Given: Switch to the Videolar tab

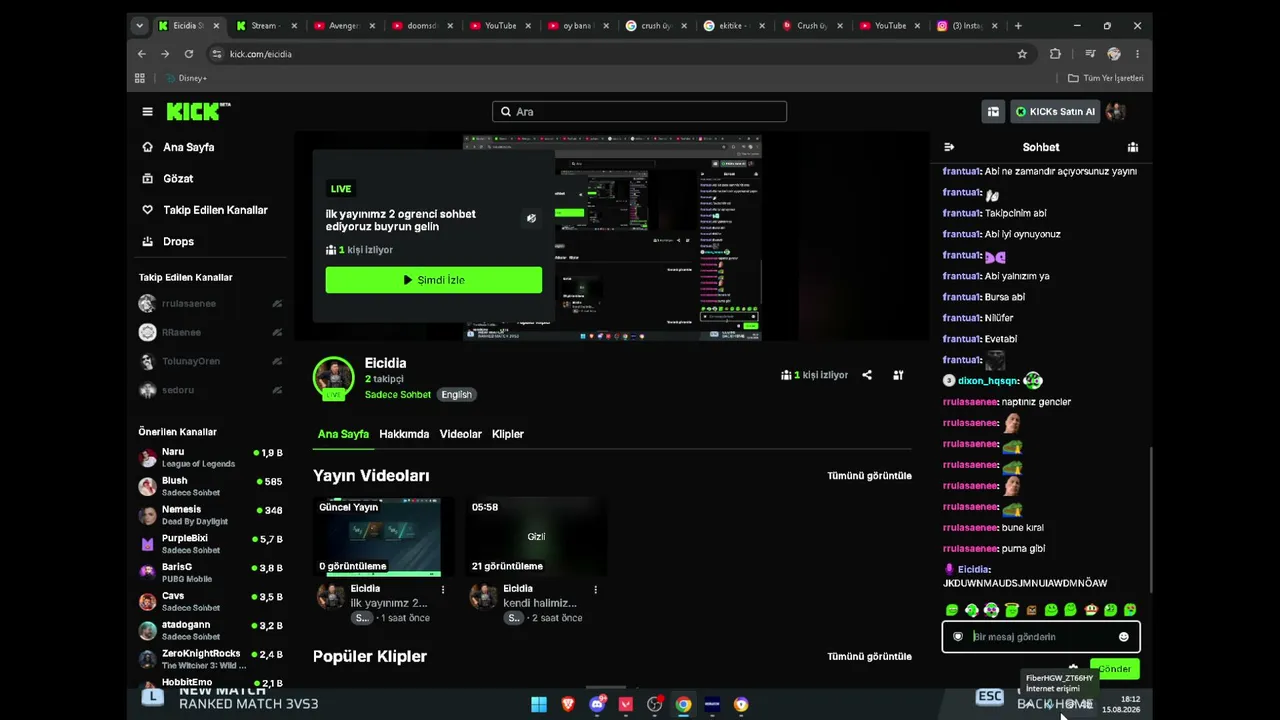Looking at the screenshot, I should point(461,434).
